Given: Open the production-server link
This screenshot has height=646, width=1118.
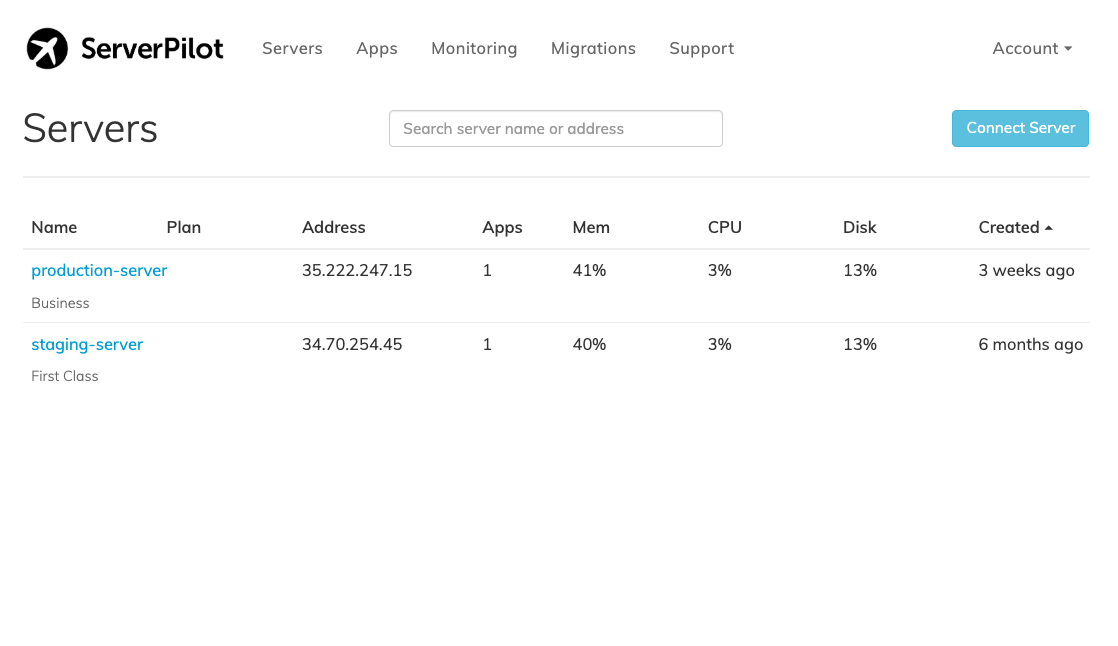Looking at the screenshot, I should click(99, 270).
